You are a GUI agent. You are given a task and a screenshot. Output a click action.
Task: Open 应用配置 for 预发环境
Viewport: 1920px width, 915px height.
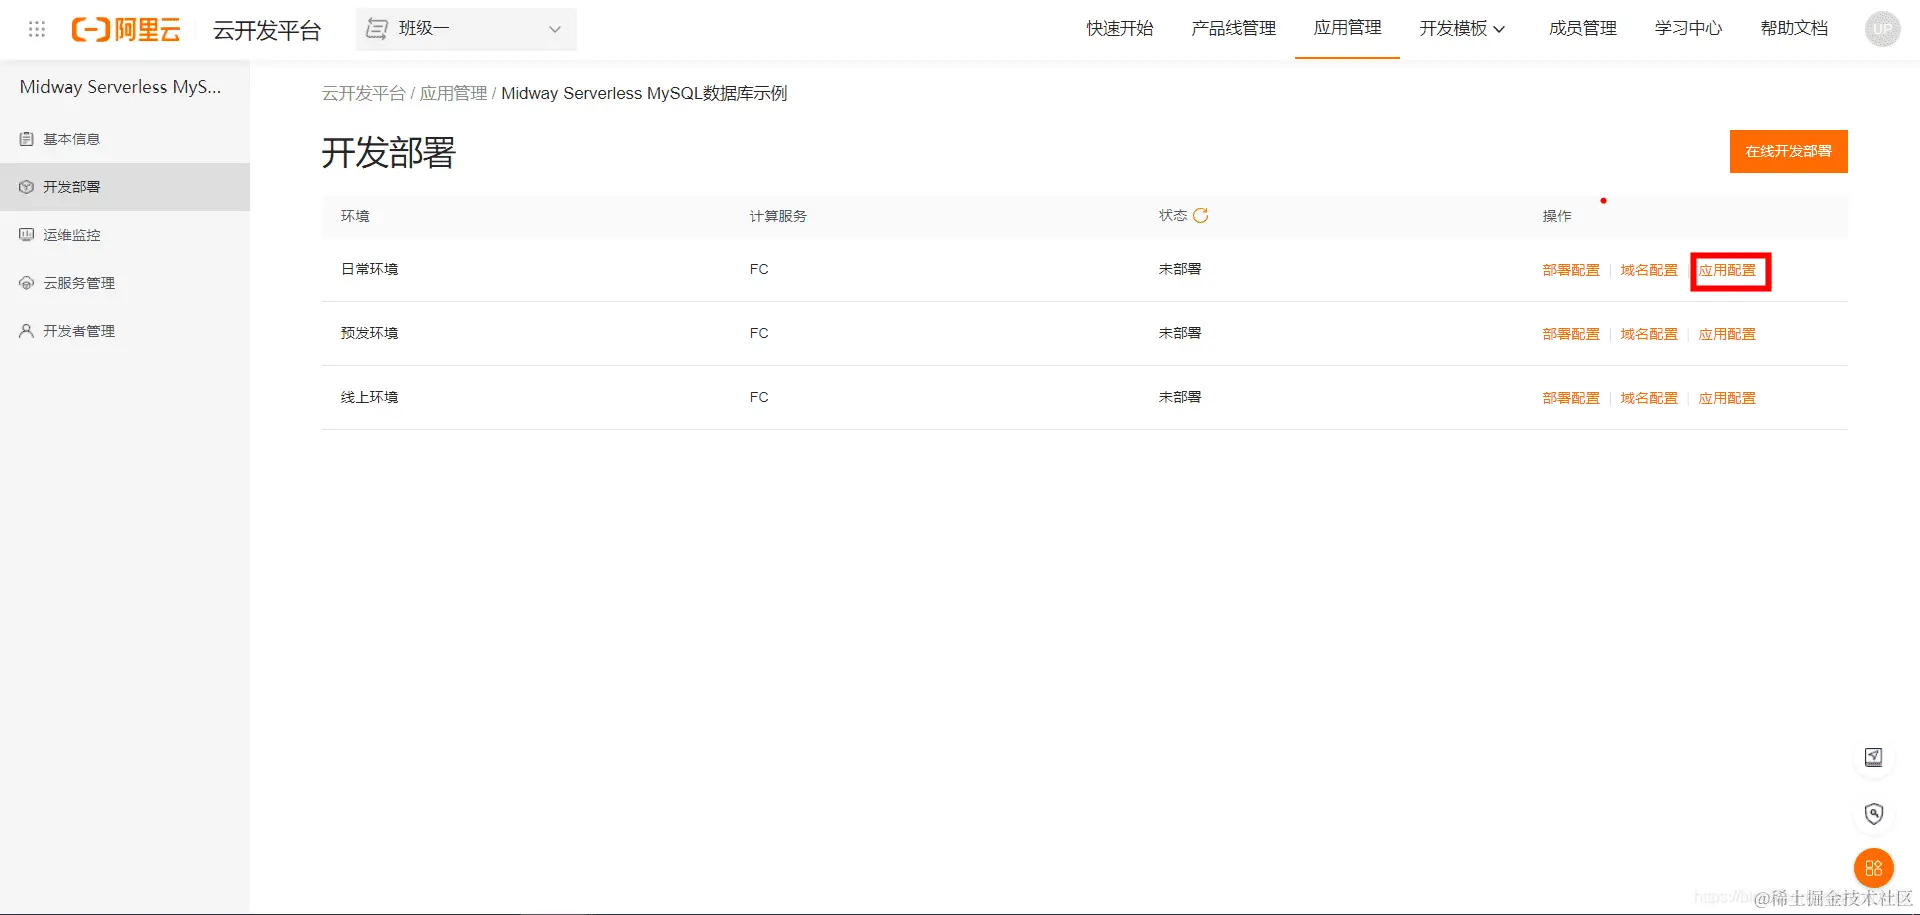click(1727, 334)
